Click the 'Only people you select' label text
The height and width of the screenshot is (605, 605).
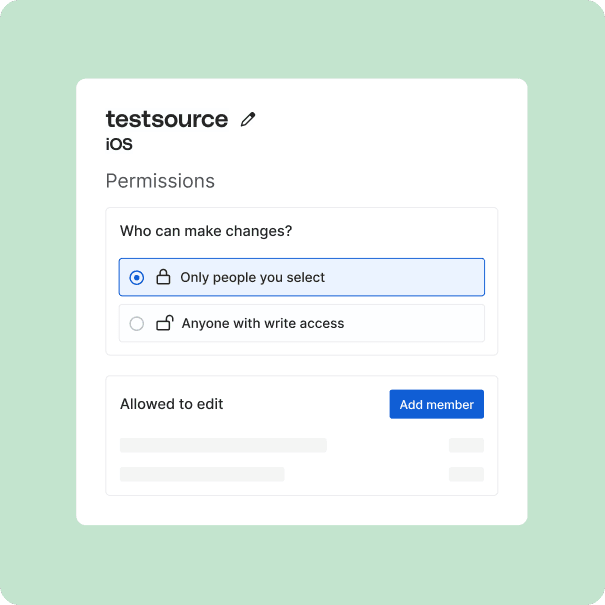pyautogui.click(x=252, y=277)
